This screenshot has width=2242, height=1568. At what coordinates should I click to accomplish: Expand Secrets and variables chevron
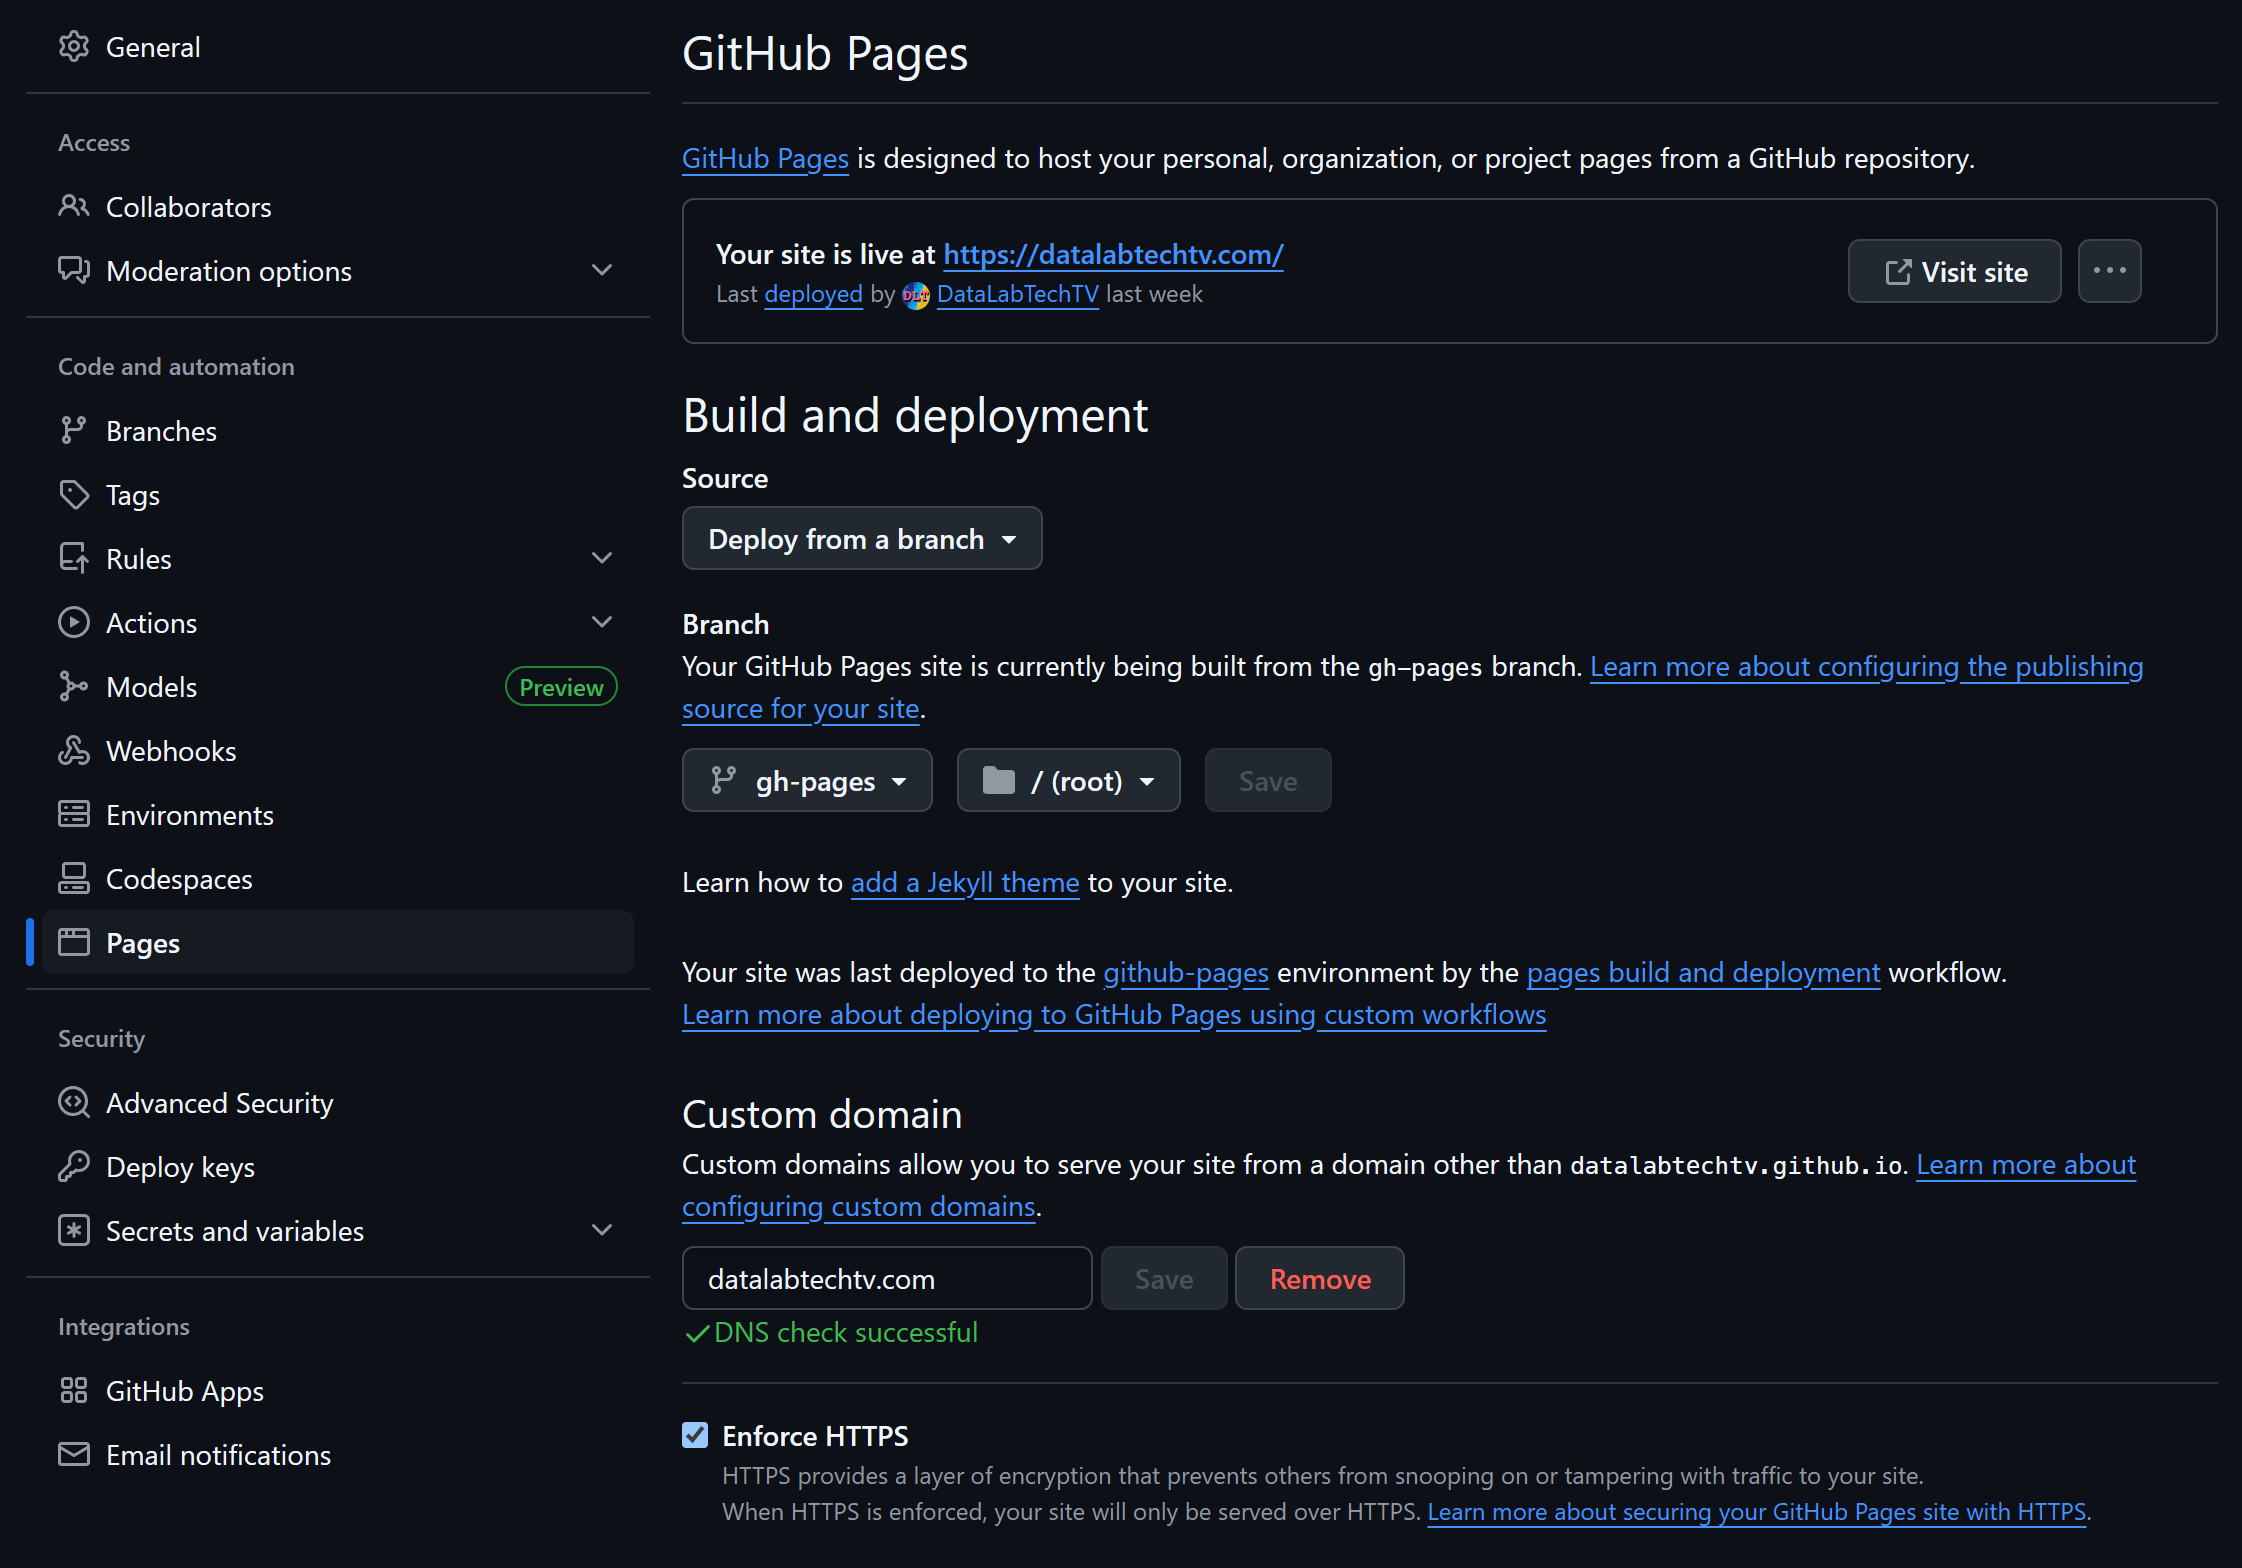click(x=602, y=1231)
